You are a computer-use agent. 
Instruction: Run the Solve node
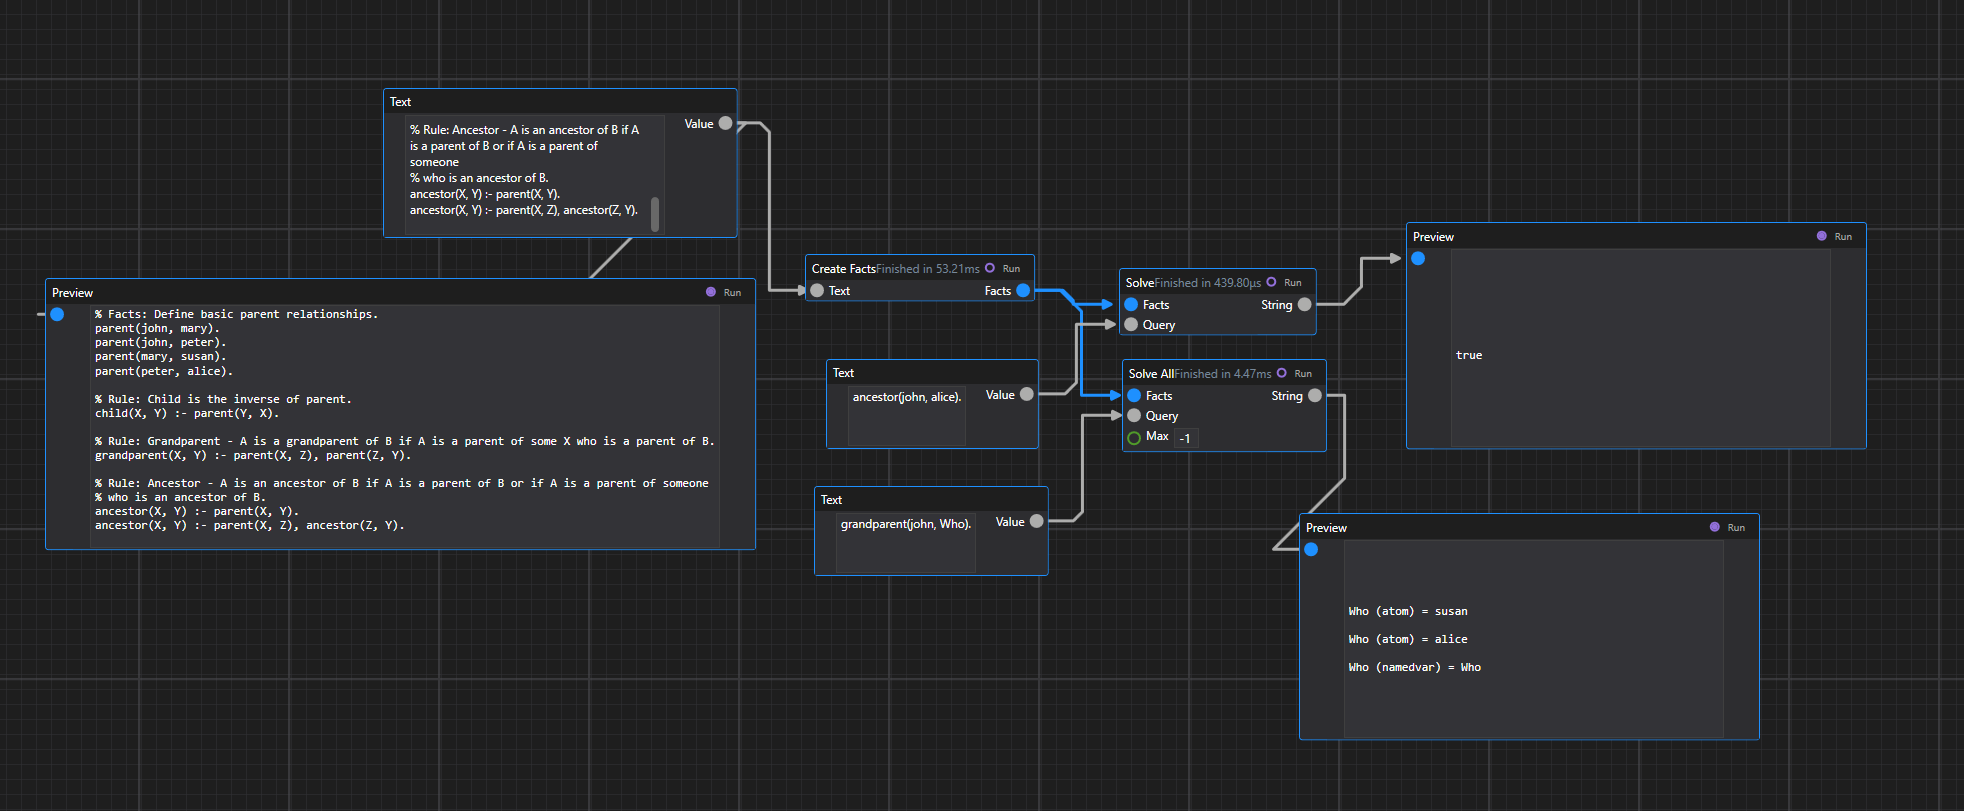coord(1293,283)
